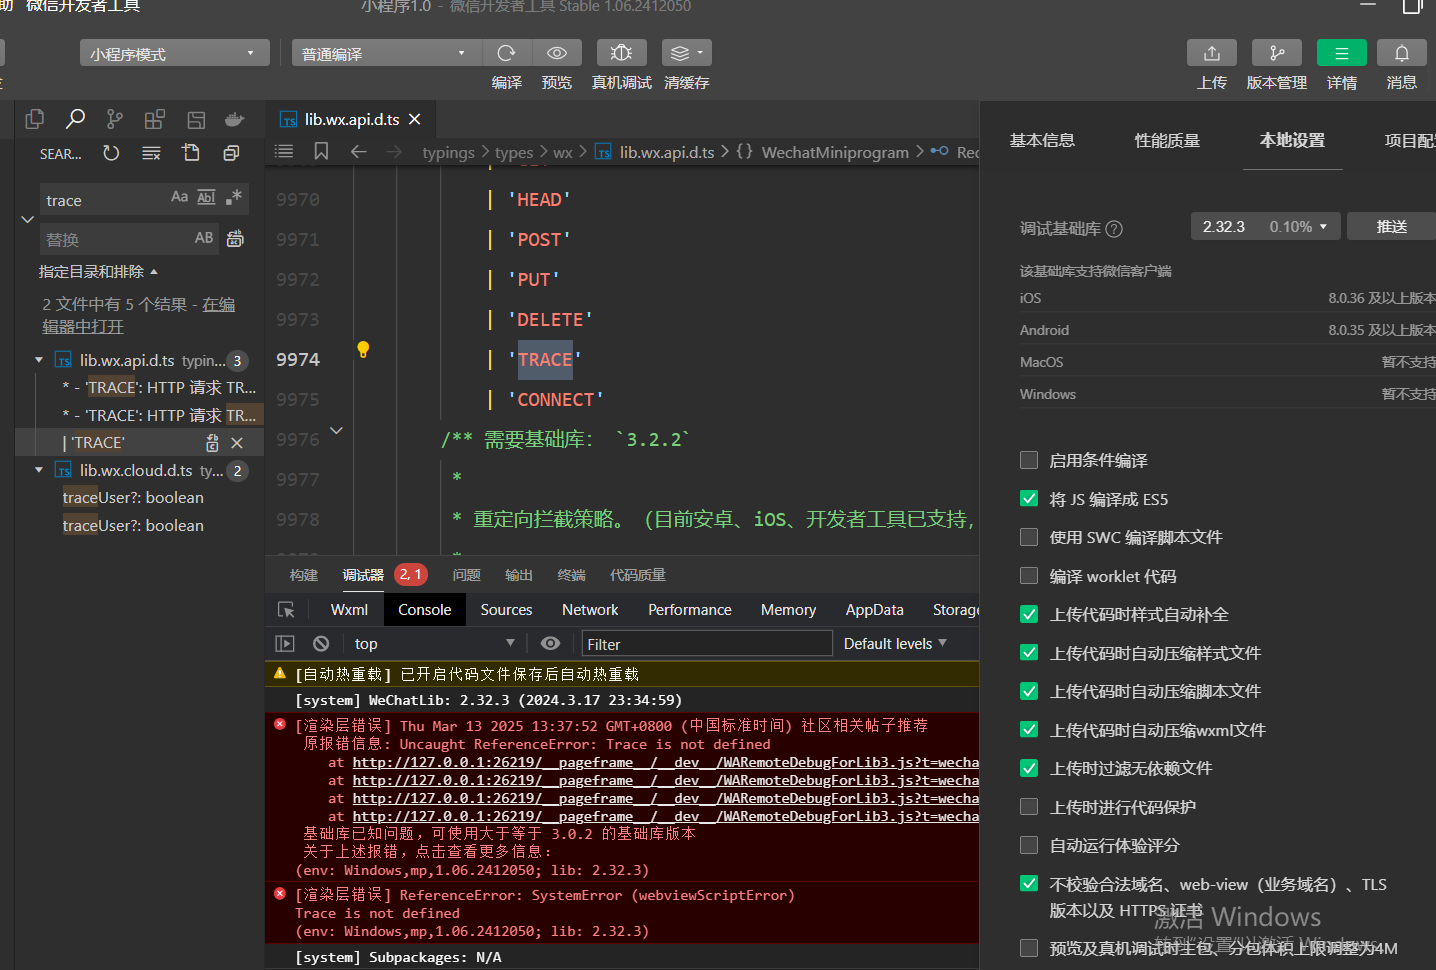Close the lib.wx.api.d.ts editor tab
The height and width of the screenshot is (970, 1436).
pyautogui.click(x=415, y=119)
